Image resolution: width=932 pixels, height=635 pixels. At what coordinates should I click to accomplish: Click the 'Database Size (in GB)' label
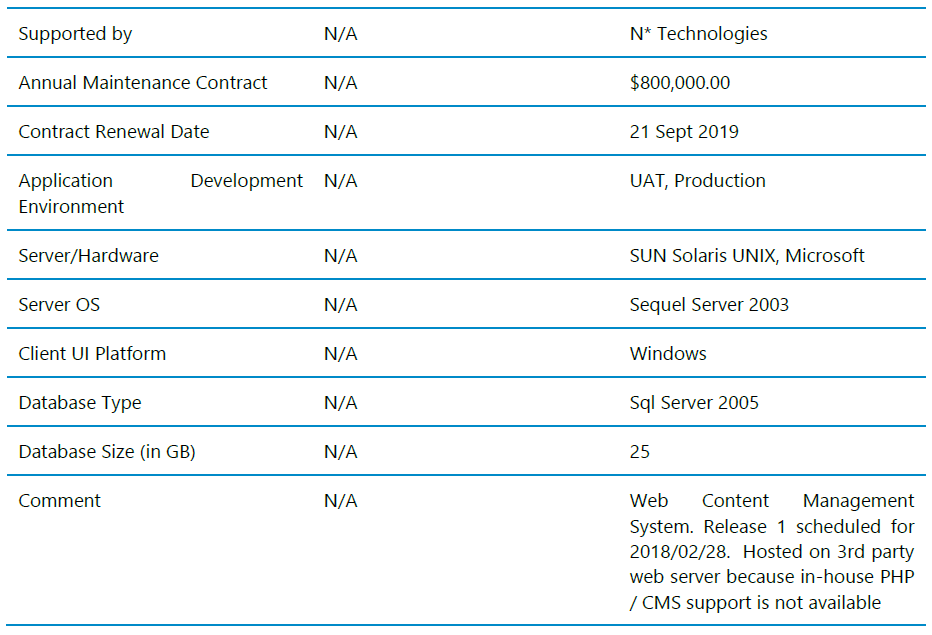pos(107,452)
